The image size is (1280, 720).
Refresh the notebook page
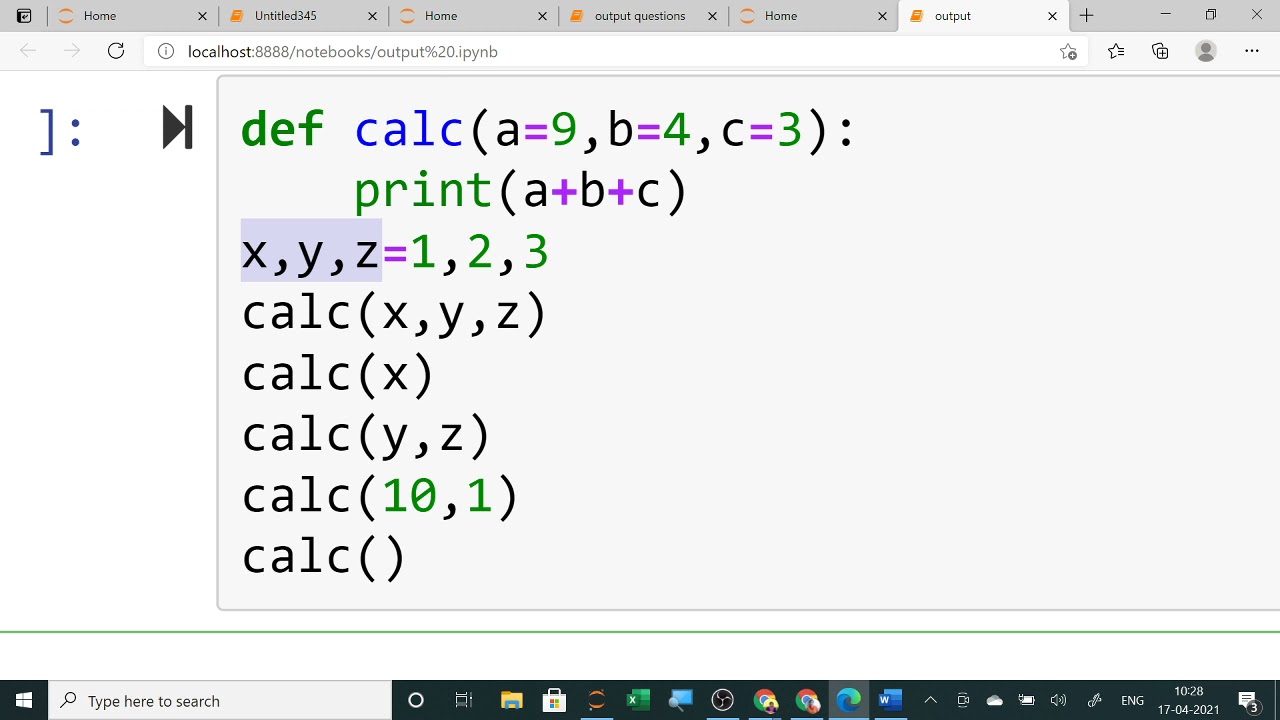[x=116, y=51]
